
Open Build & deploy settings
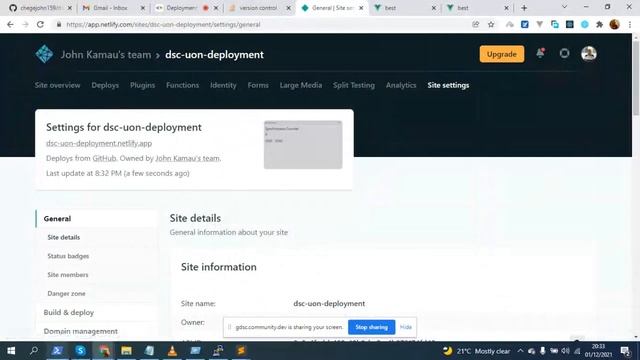pyautogui.click(x=69, y=312)
